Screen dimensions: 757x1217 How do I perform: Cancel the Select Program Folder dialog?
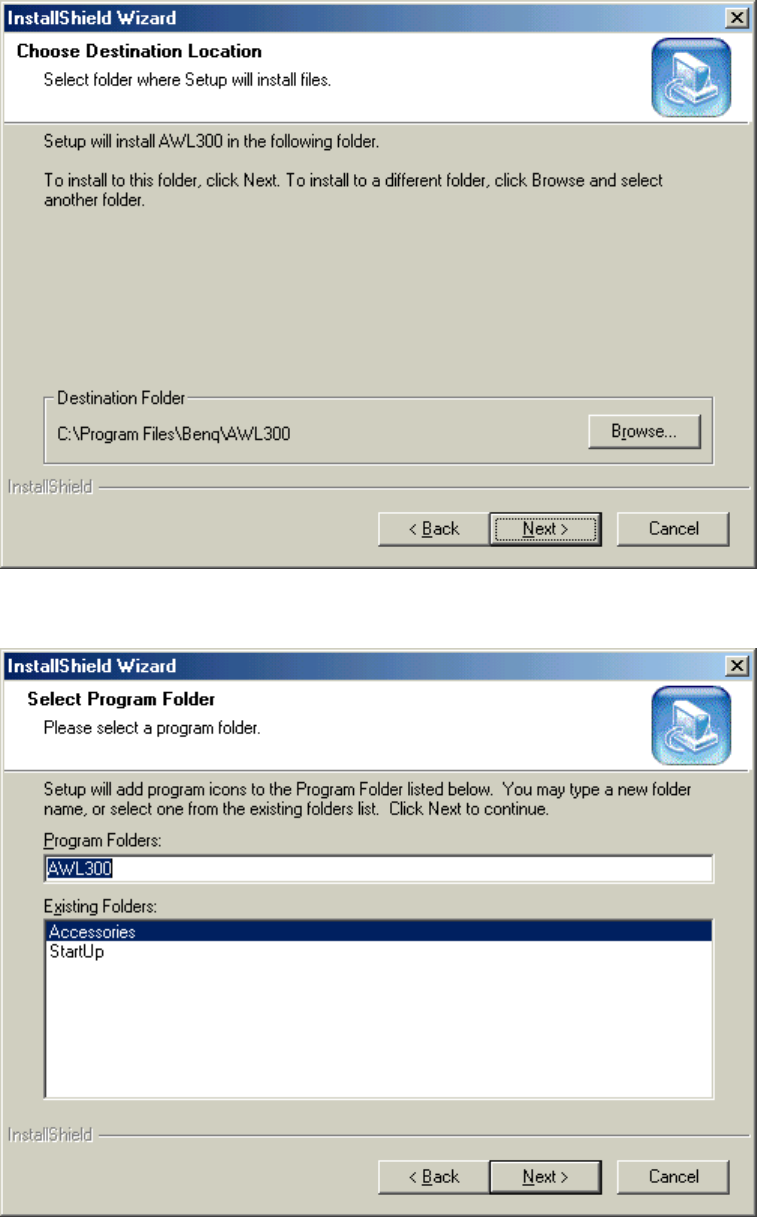click(x=673, y=1177)
